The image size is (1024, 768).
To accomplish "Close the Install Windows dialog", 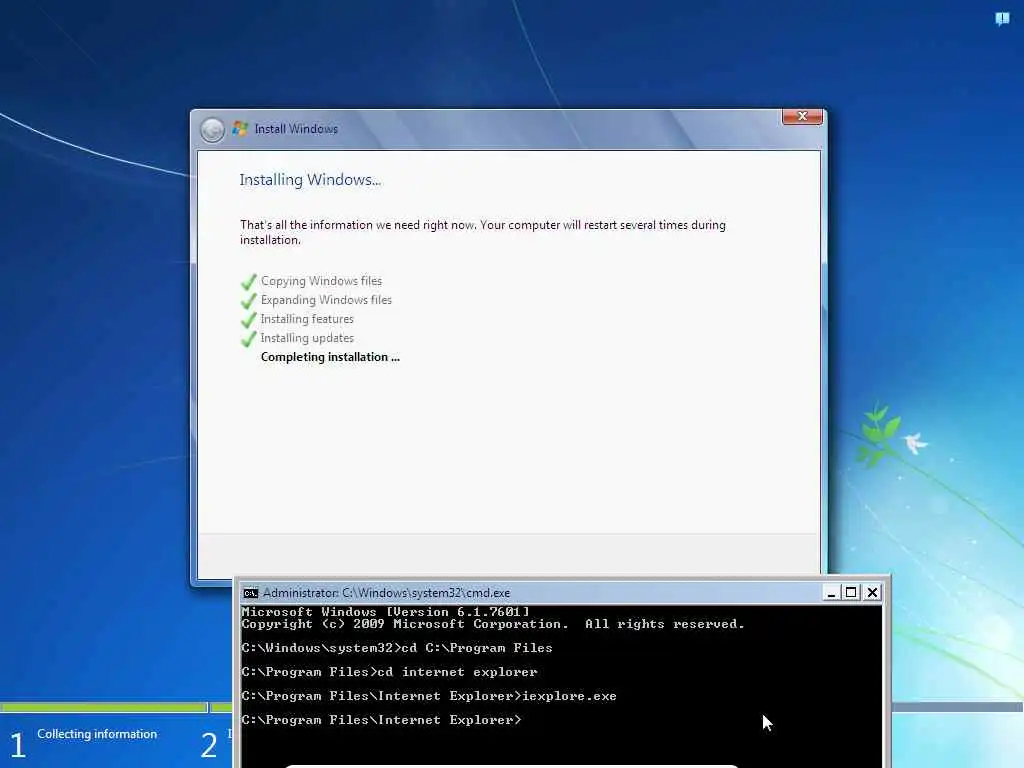I will (x=802, y=116).
